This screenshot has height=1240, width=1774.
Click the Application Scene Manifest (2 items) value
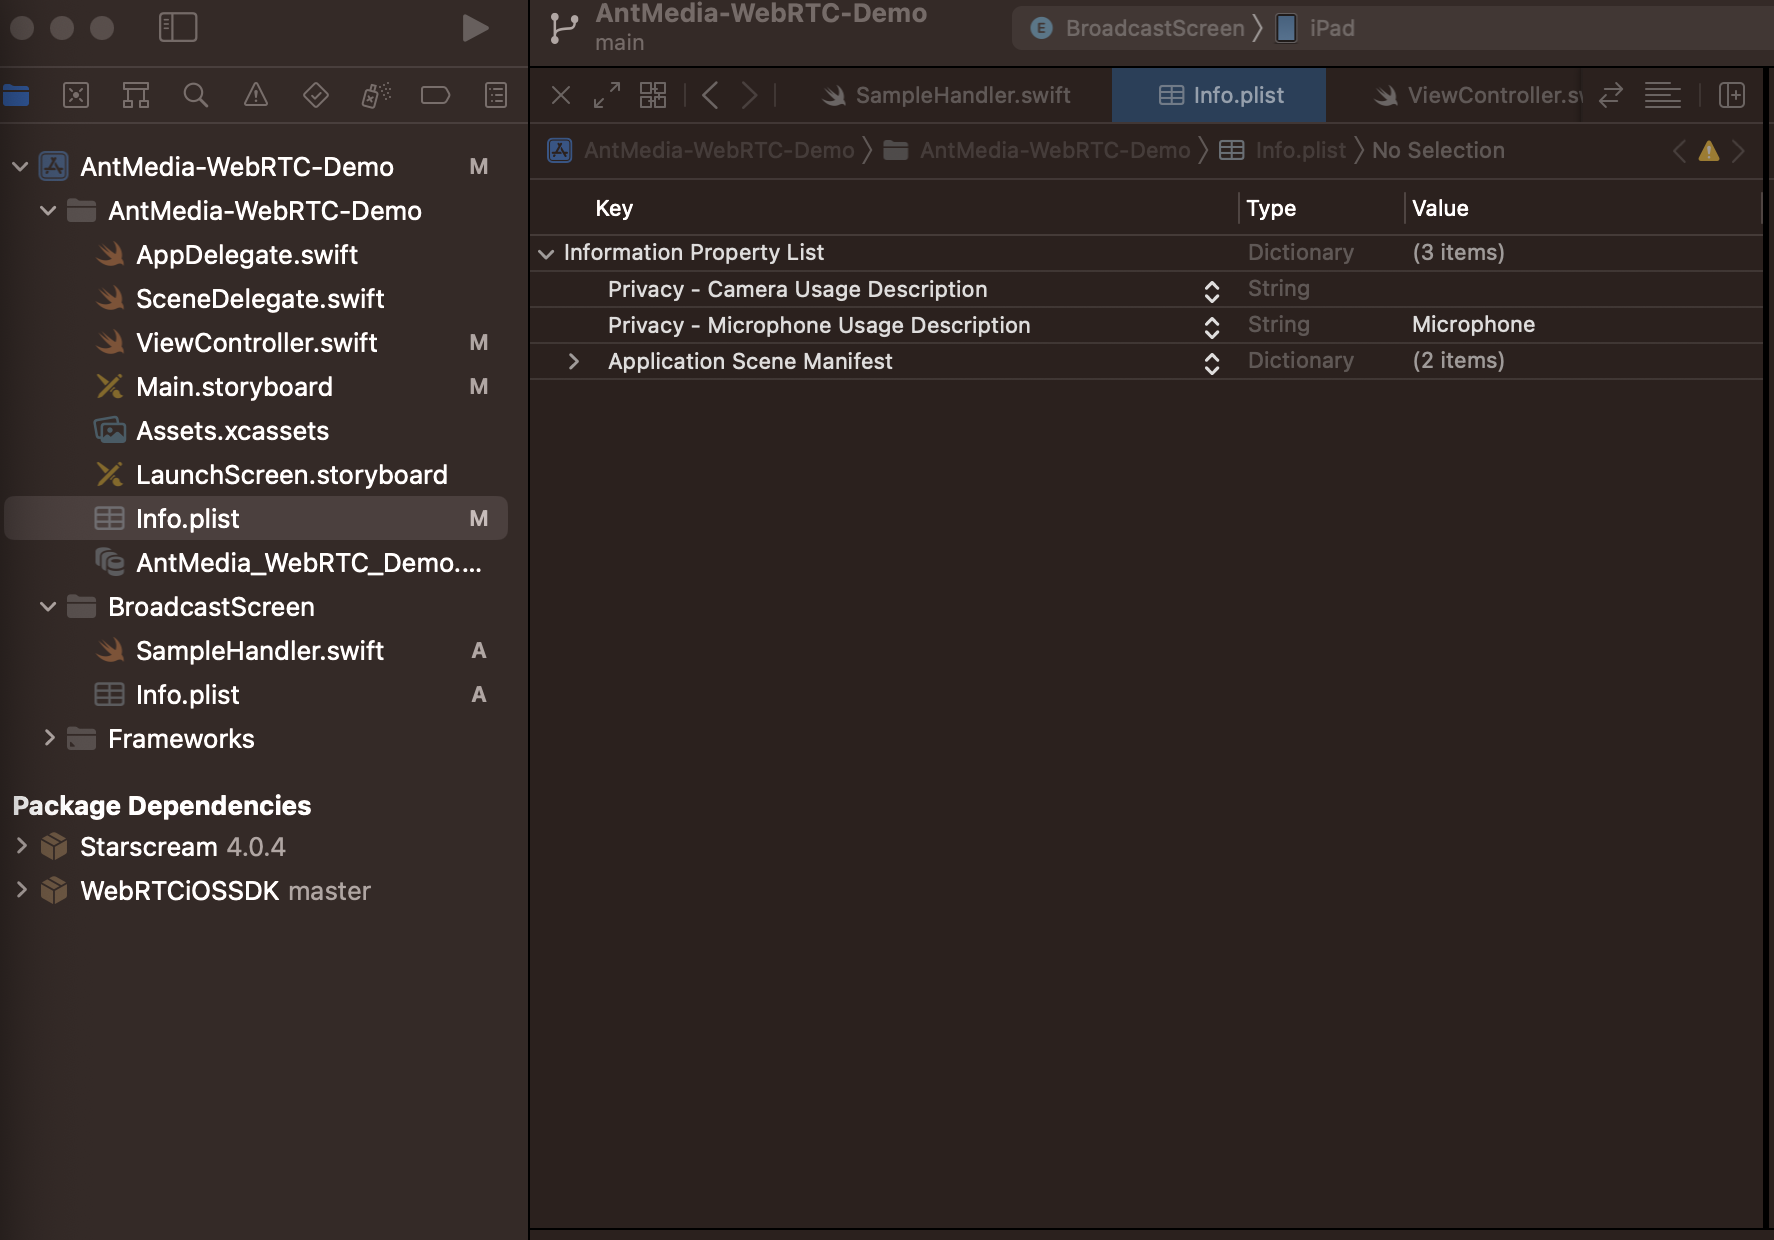click(1458, 360)
